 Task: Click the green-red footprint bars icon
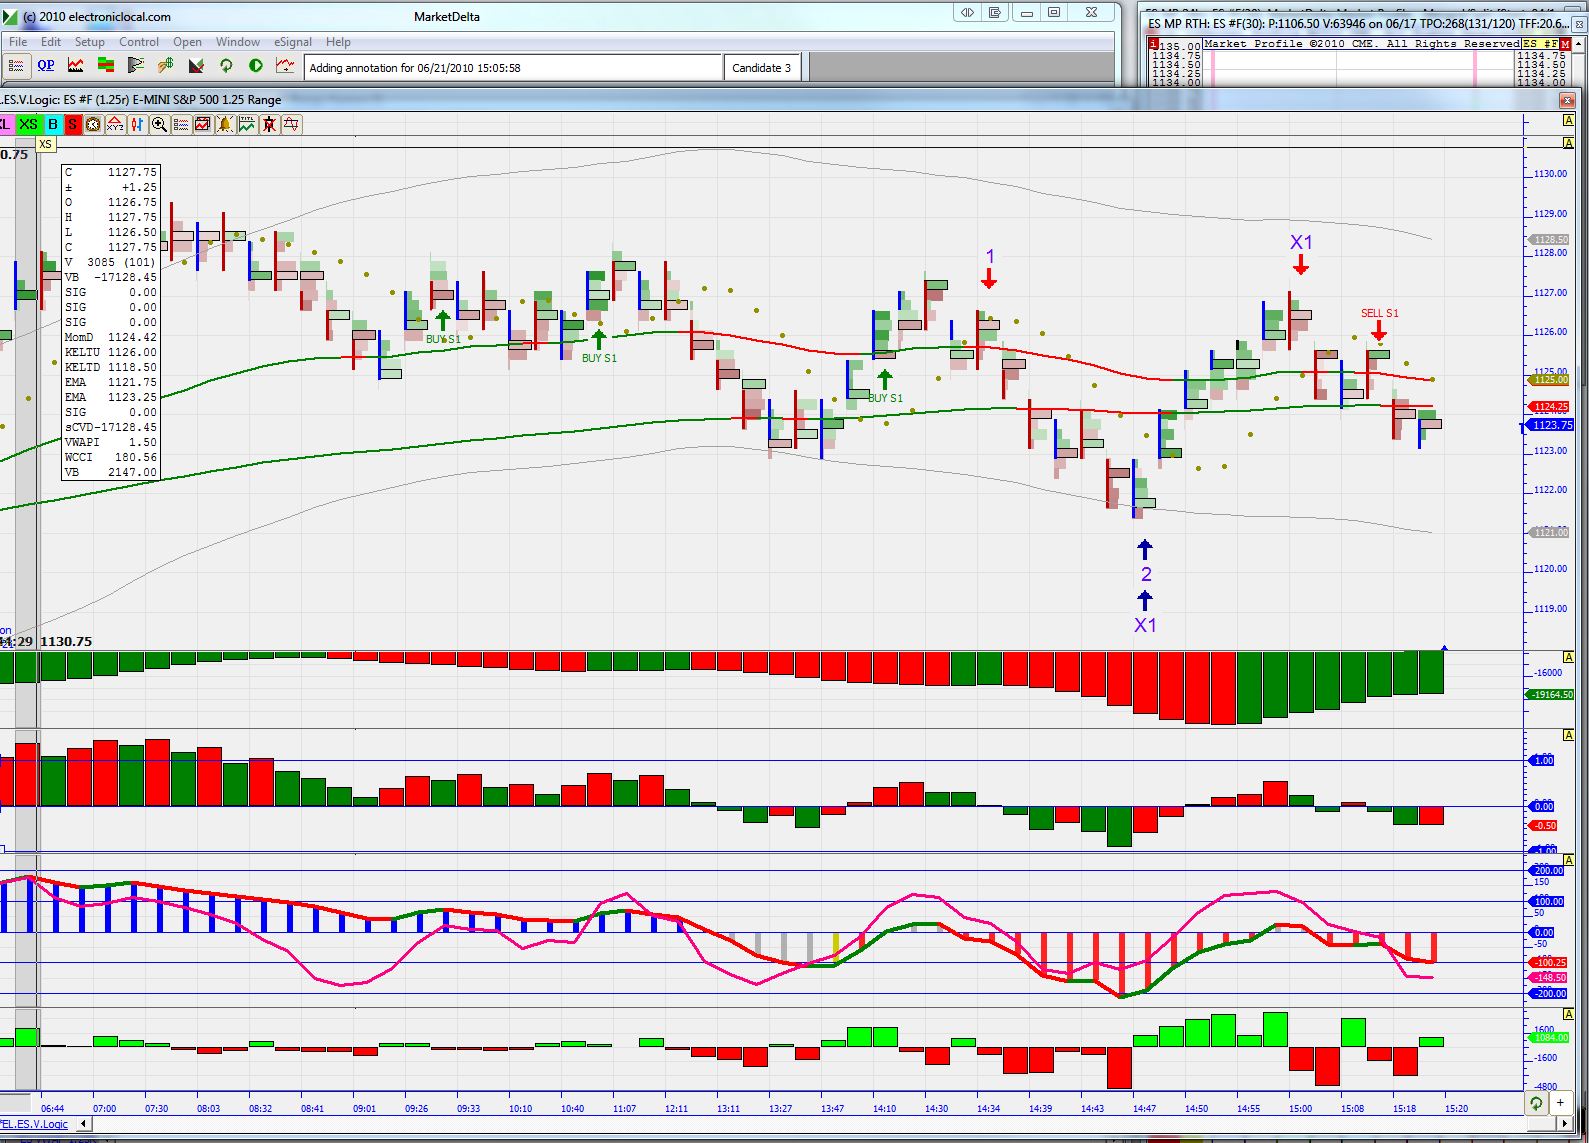[106, 66]
